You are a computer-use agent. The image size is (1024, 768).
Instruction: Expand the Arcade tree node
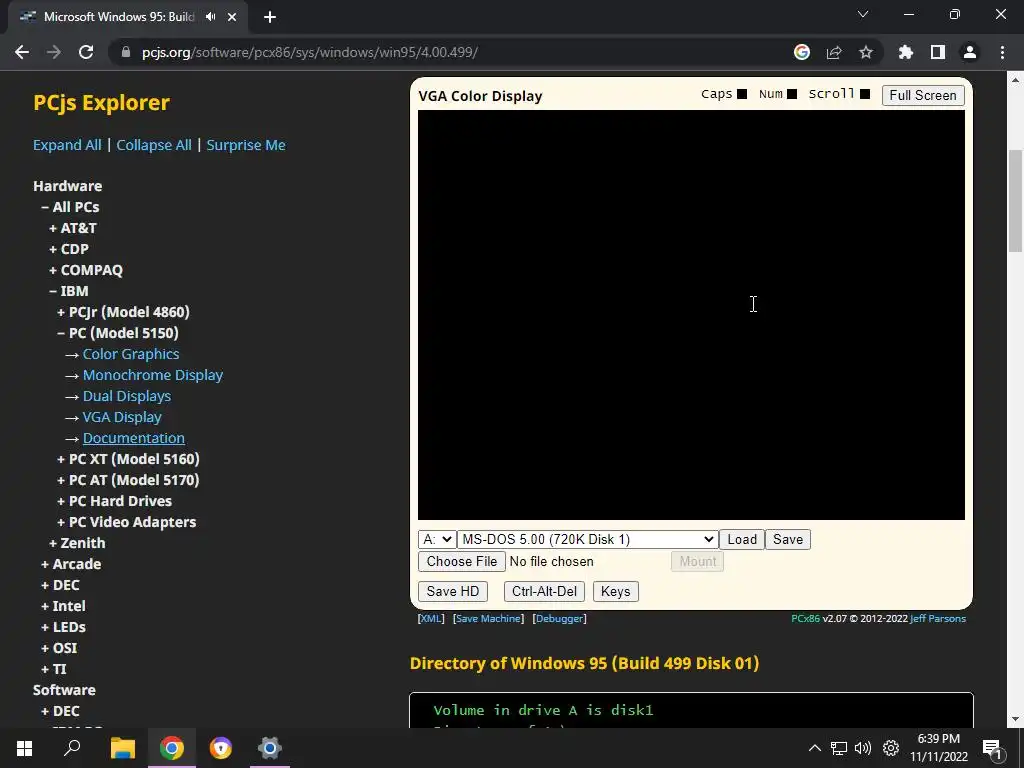click(x=71, y=564)
